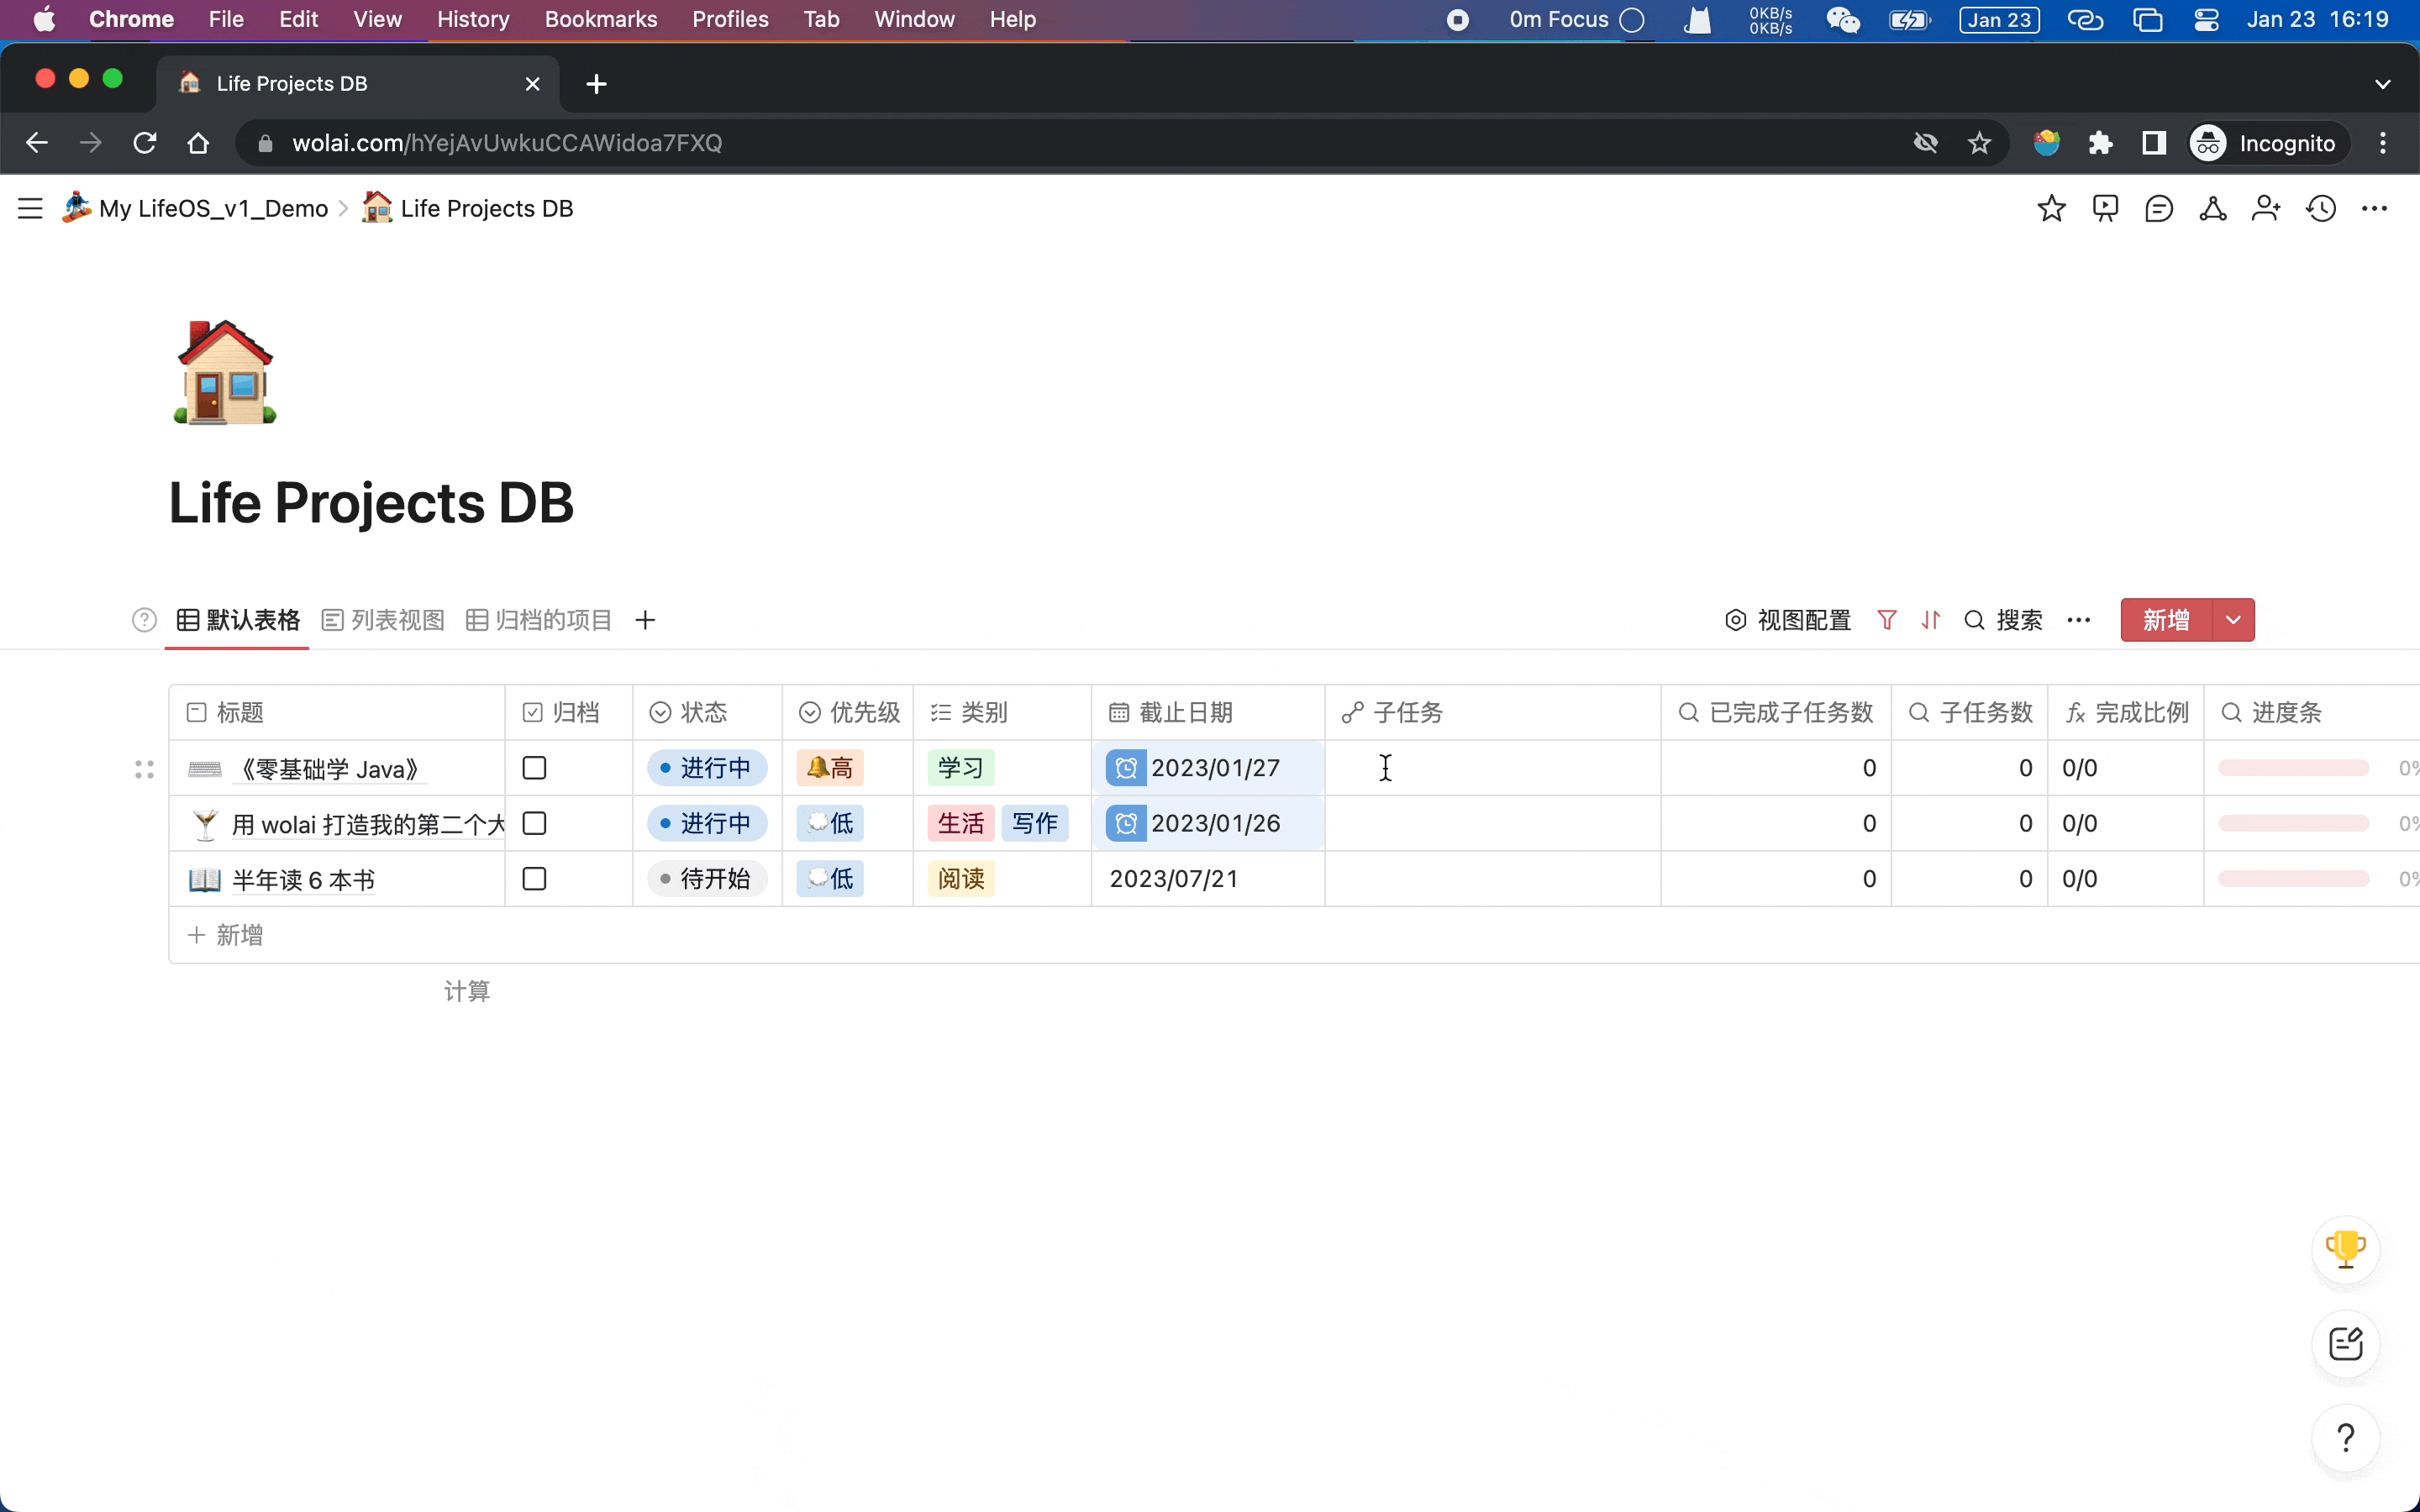Click the help question mark button
The width and height of the screenshot is (2420, 1512).
(2345, 1438)
